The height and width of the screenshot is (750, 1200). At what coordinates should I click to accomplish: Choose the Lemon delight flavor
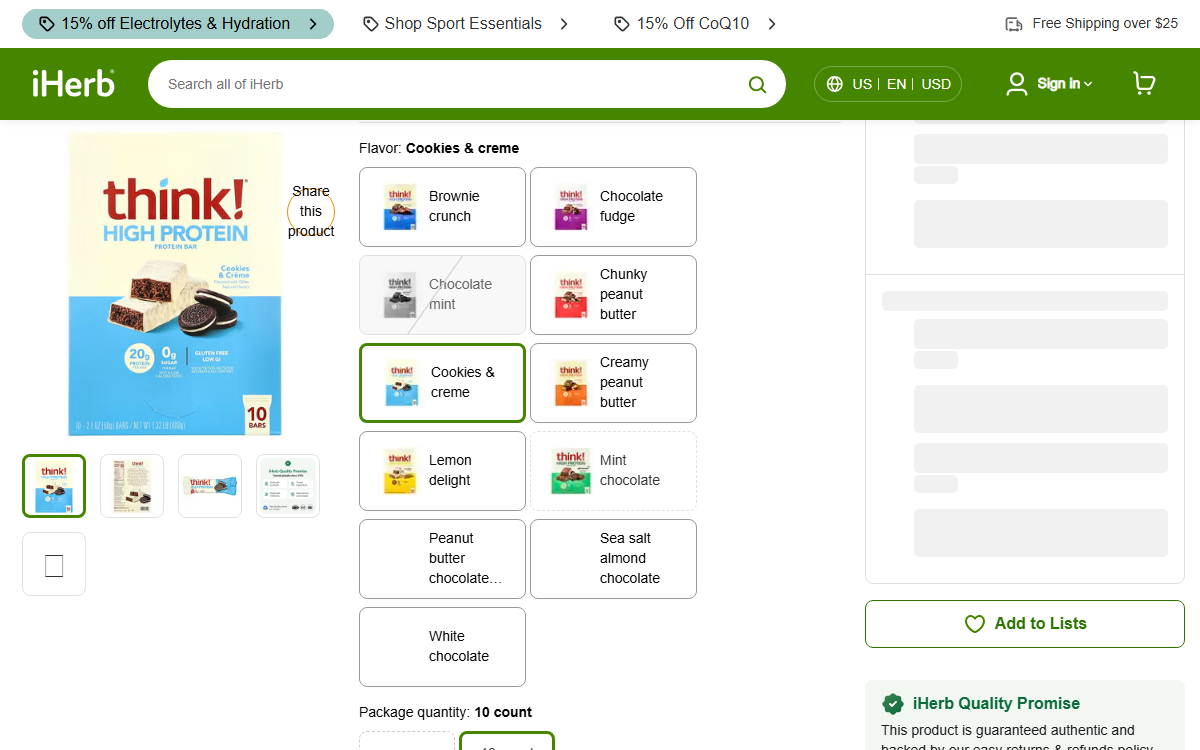[x=442, y=471]
